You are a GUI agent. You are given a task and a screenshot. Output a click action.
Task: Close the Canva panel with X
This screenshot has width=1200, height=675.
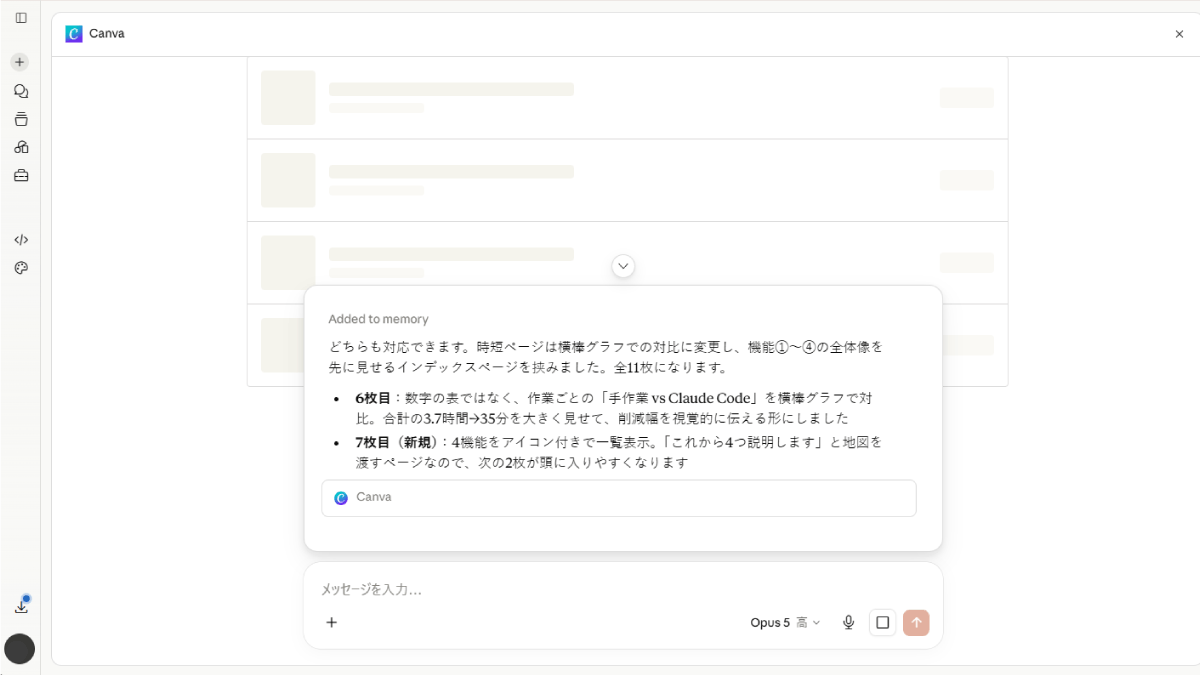(1179, 34)
